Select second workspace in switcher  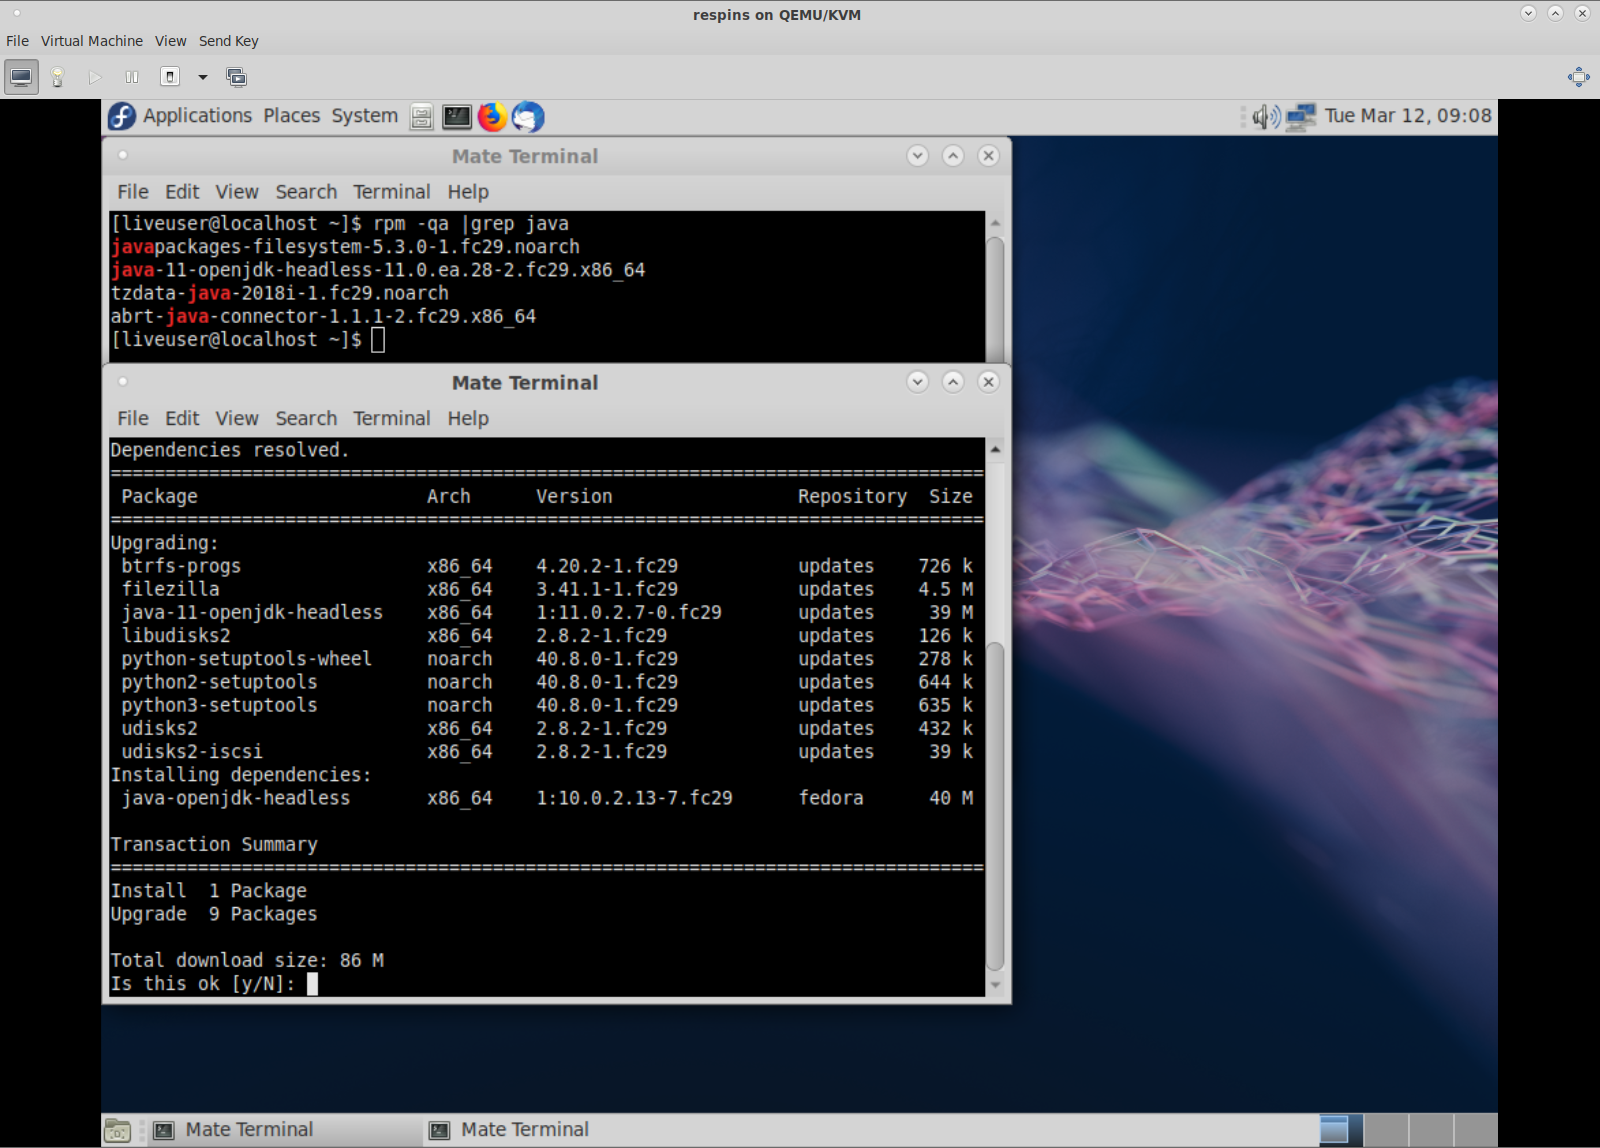(1385, 1130)
